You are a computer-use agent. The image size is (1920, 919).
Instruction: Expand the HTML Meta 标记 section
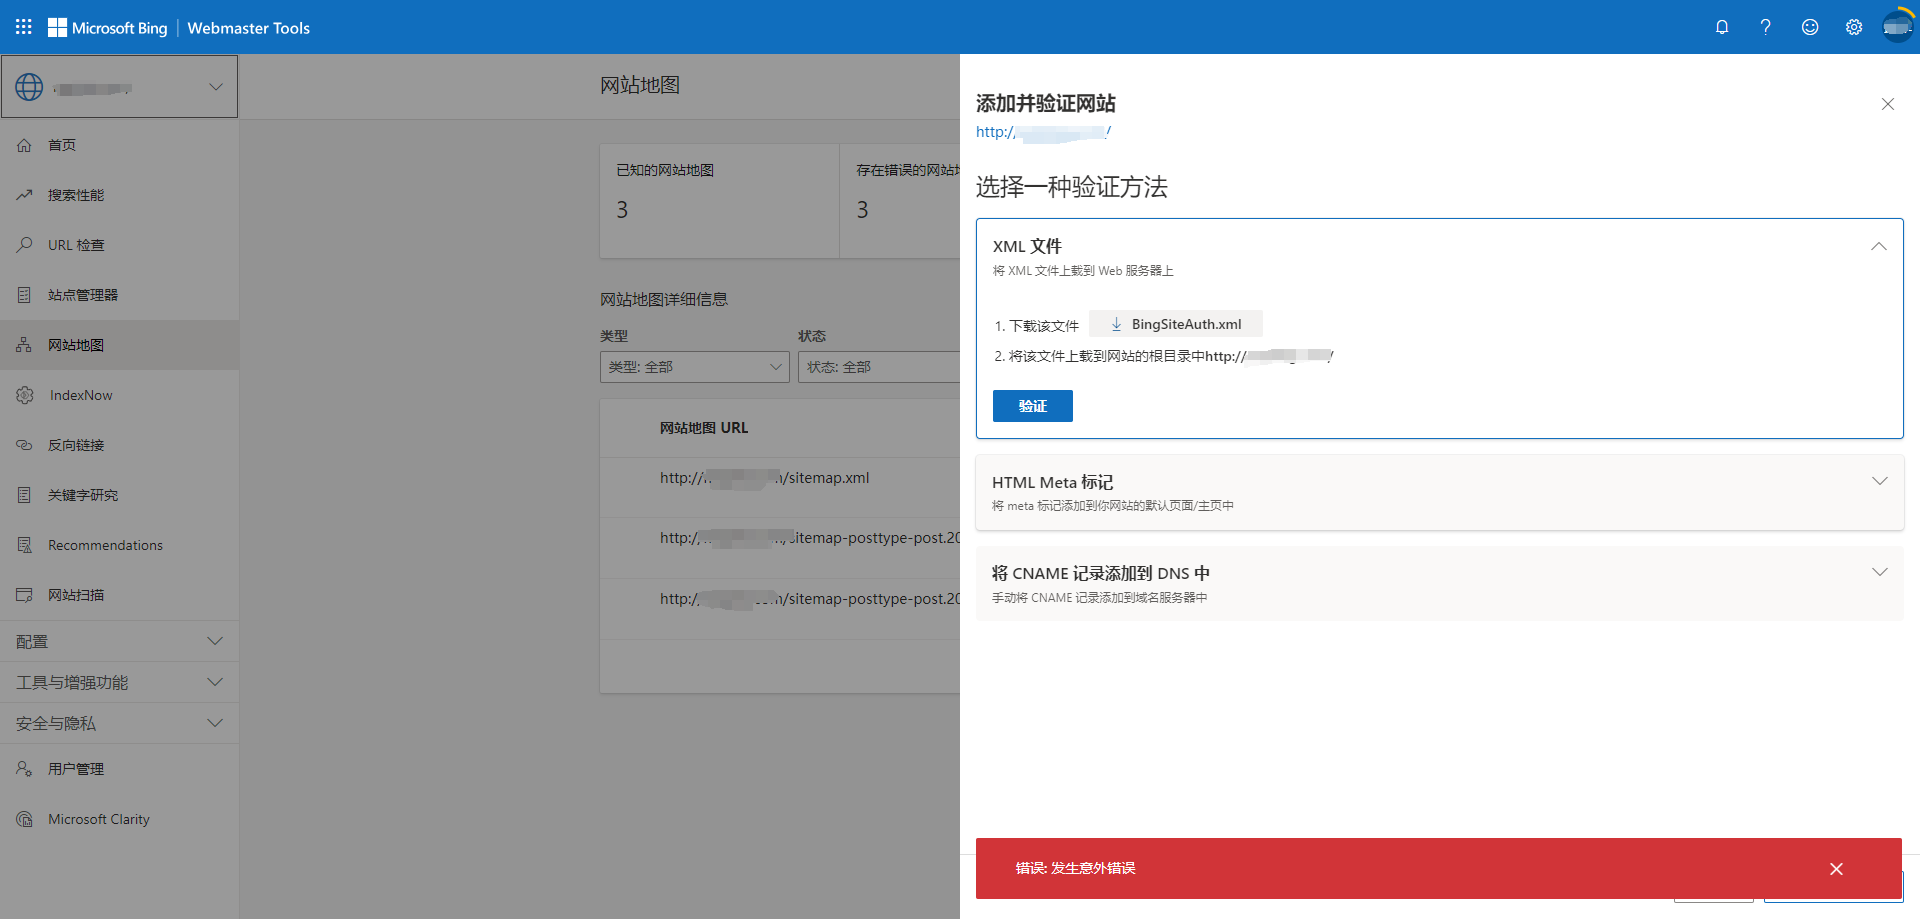1439,493
